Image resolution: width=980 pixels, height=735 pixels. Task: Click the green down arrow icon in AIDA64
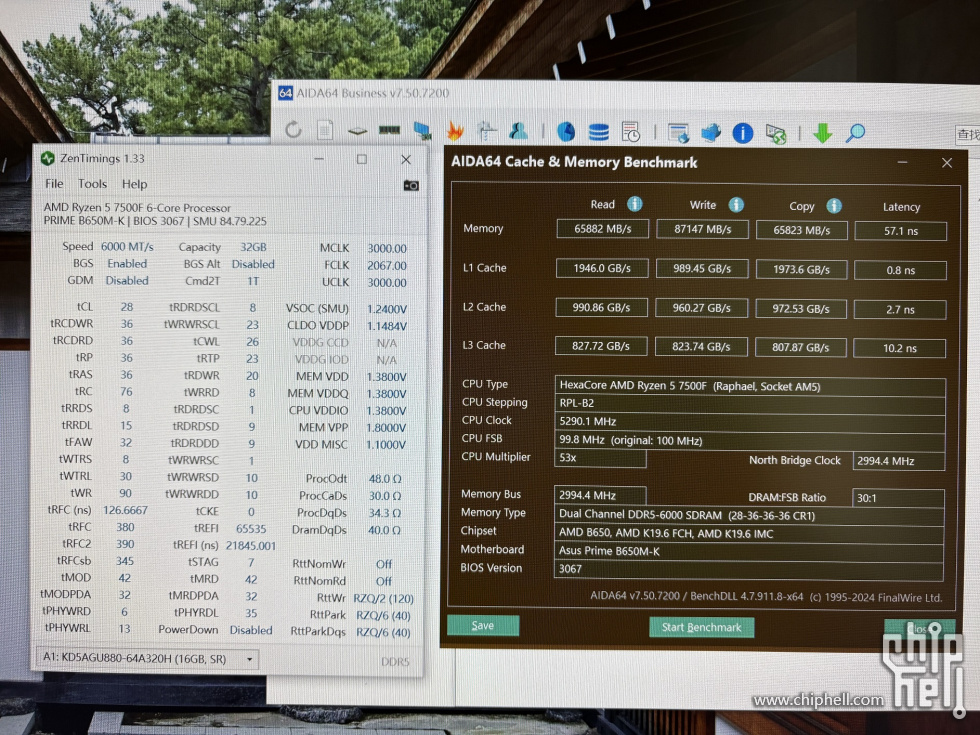tap(822, 133)
